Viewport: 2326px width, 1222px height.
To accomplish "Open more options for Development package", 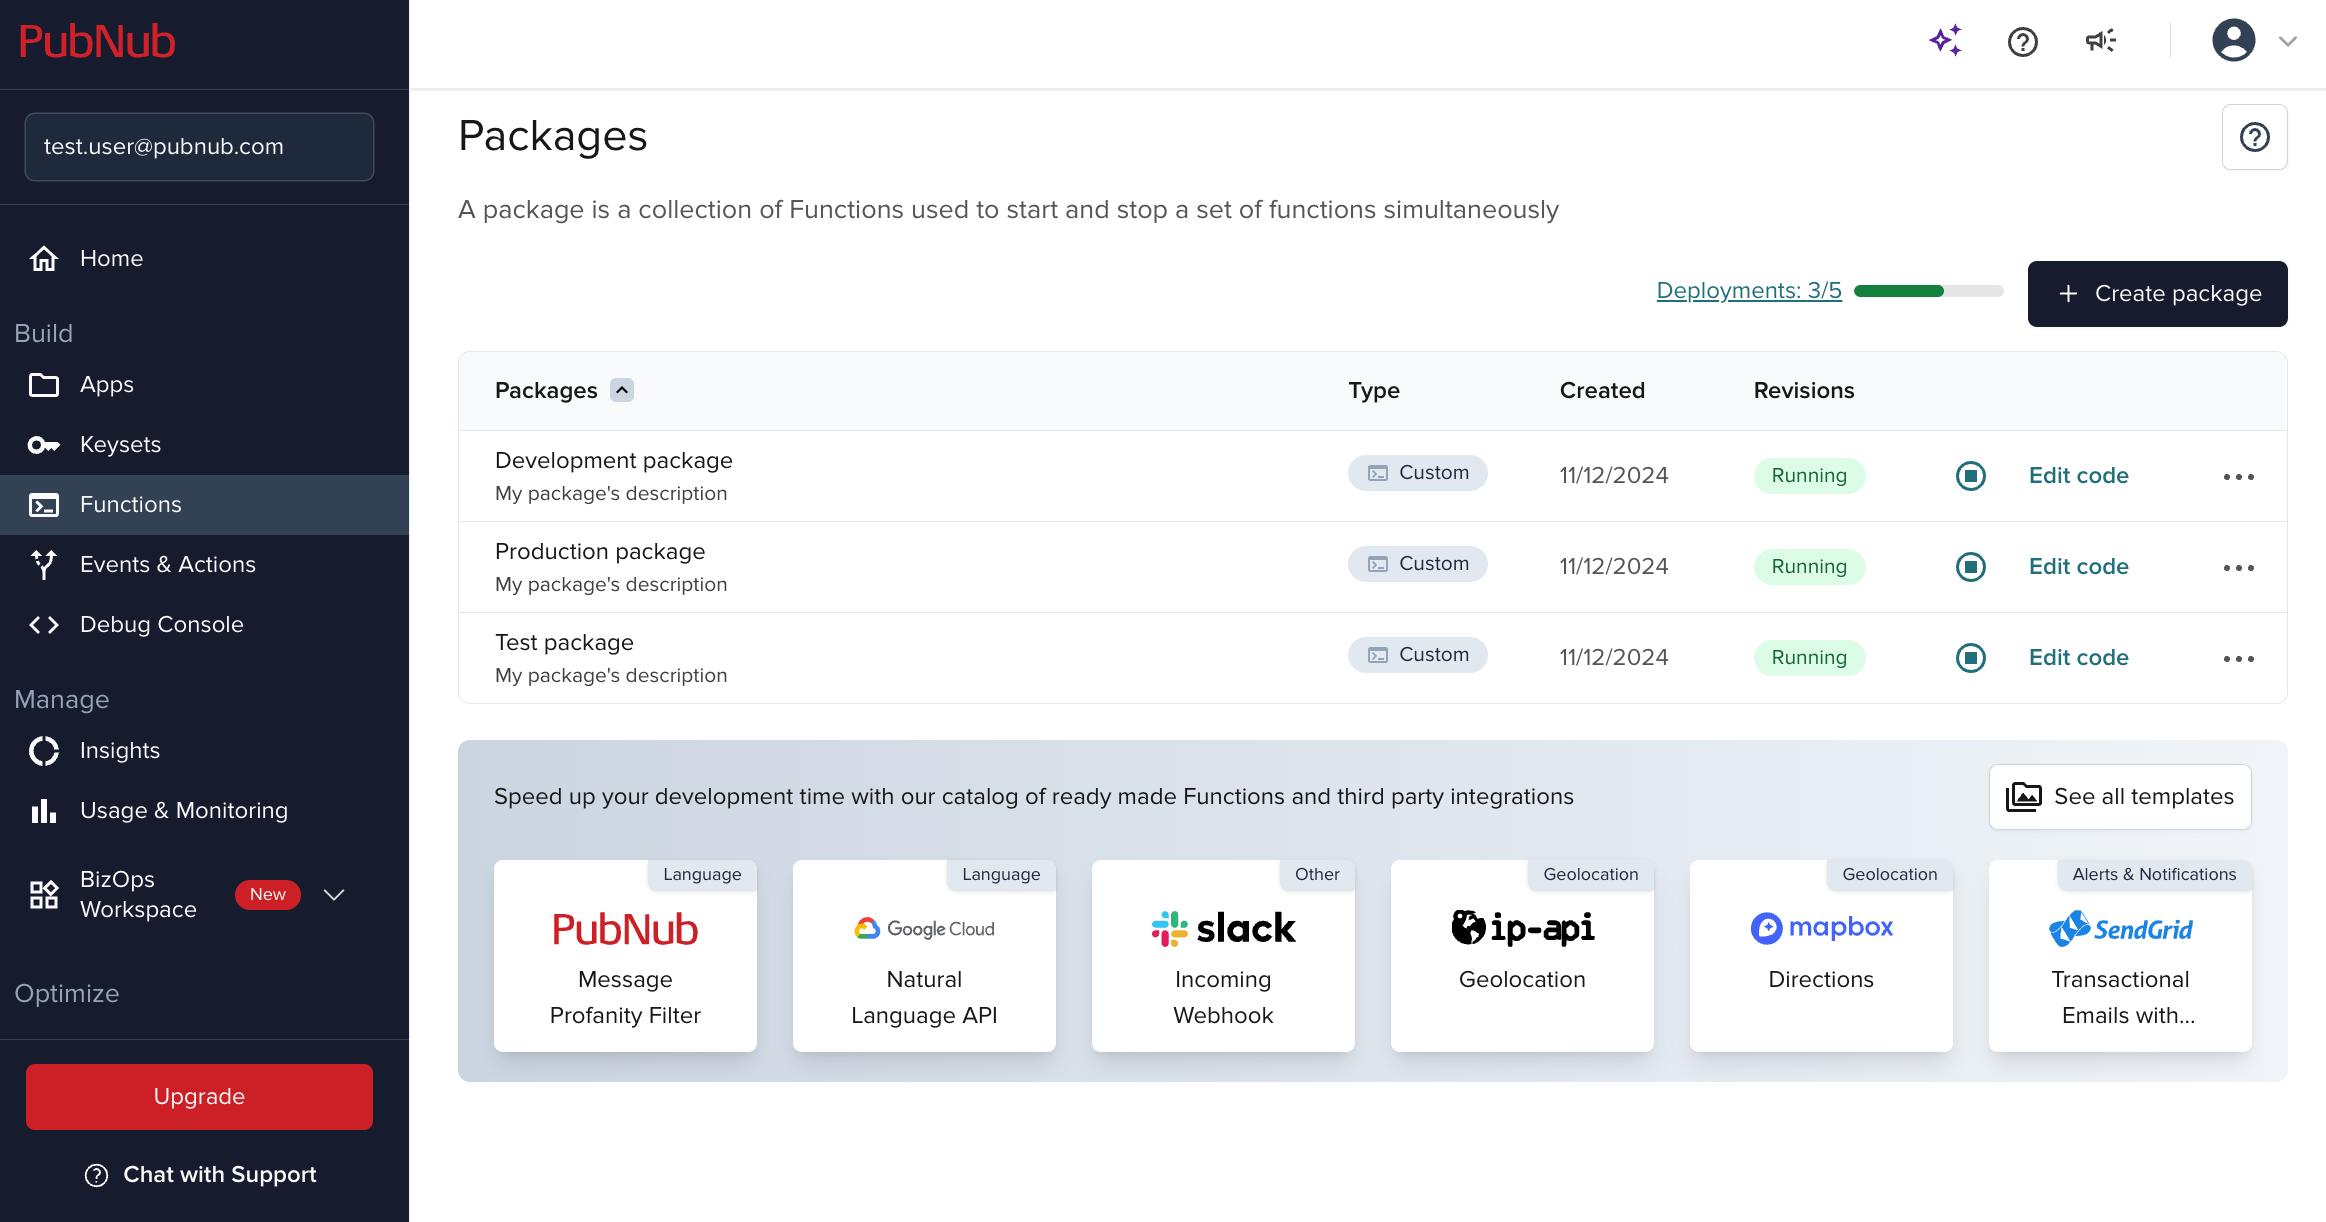I will [2238, 477].
